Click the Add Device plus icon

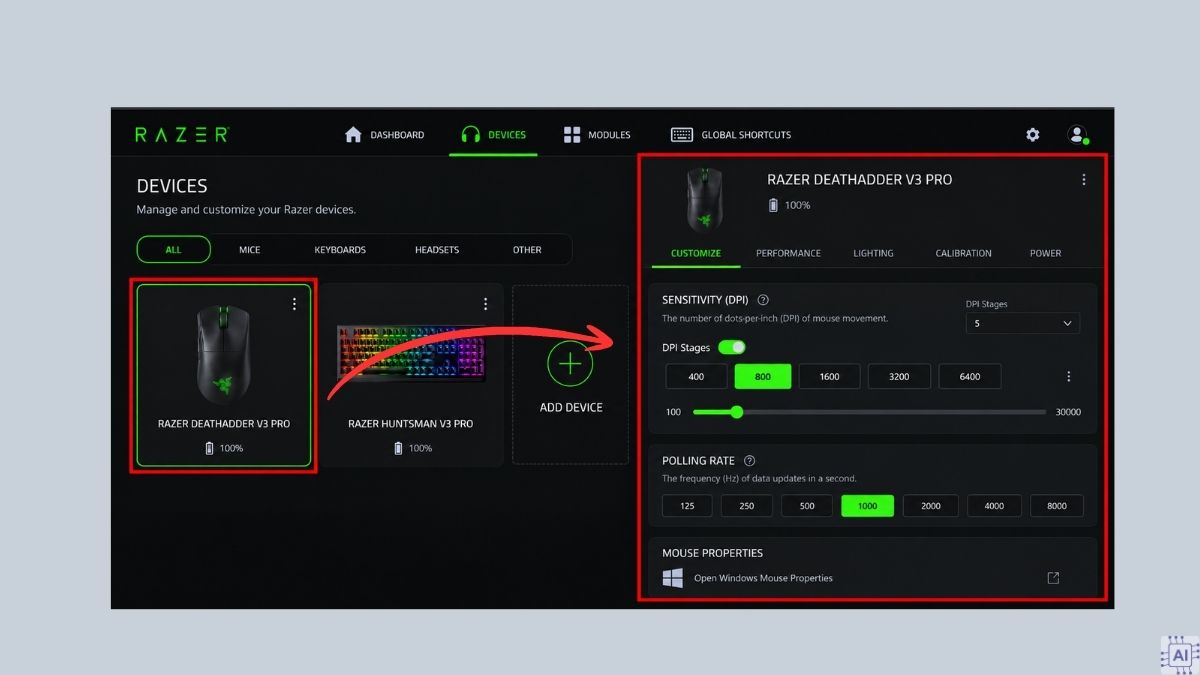point(570,363)
